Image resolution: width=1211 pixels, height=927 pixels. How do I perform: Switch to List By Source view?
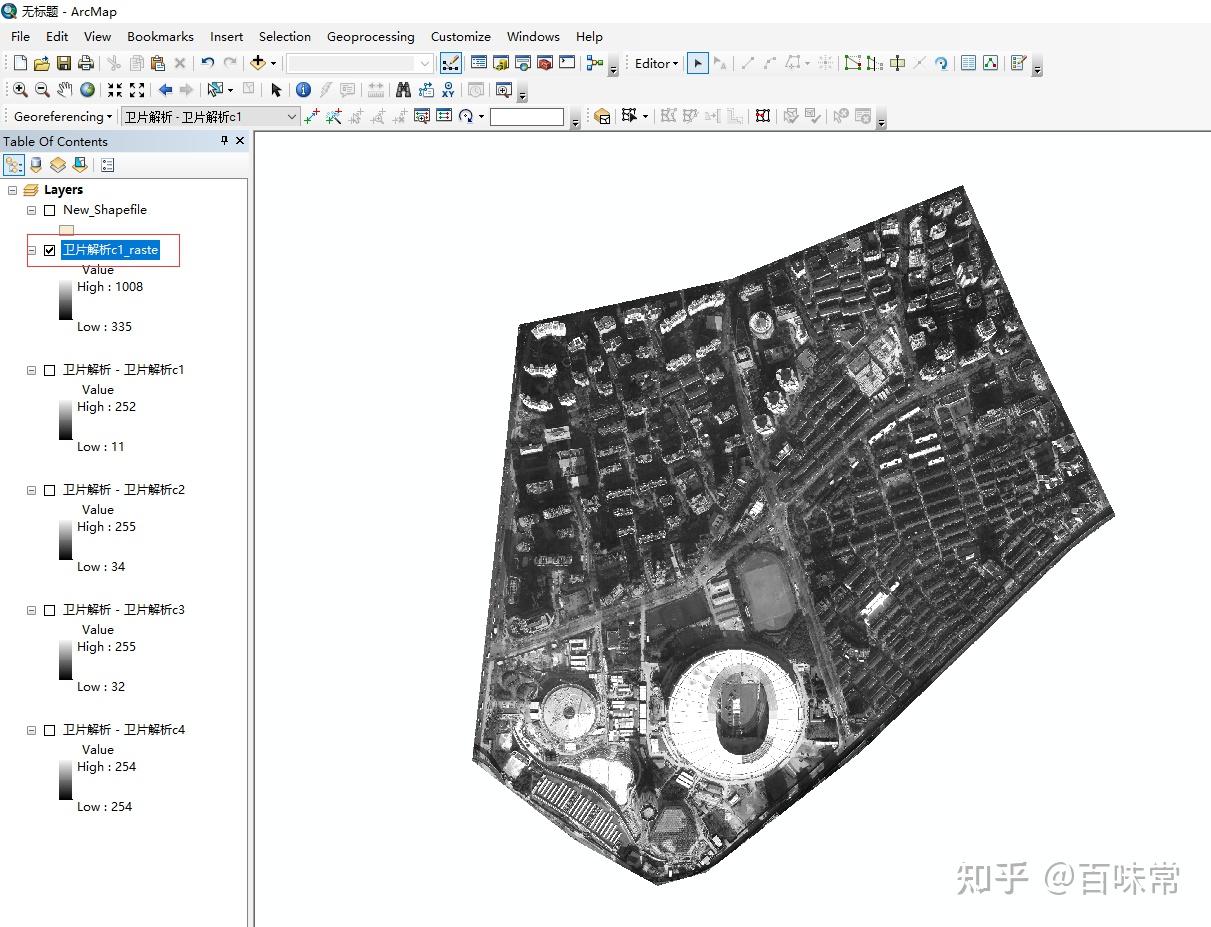click(x=36, y=165)
